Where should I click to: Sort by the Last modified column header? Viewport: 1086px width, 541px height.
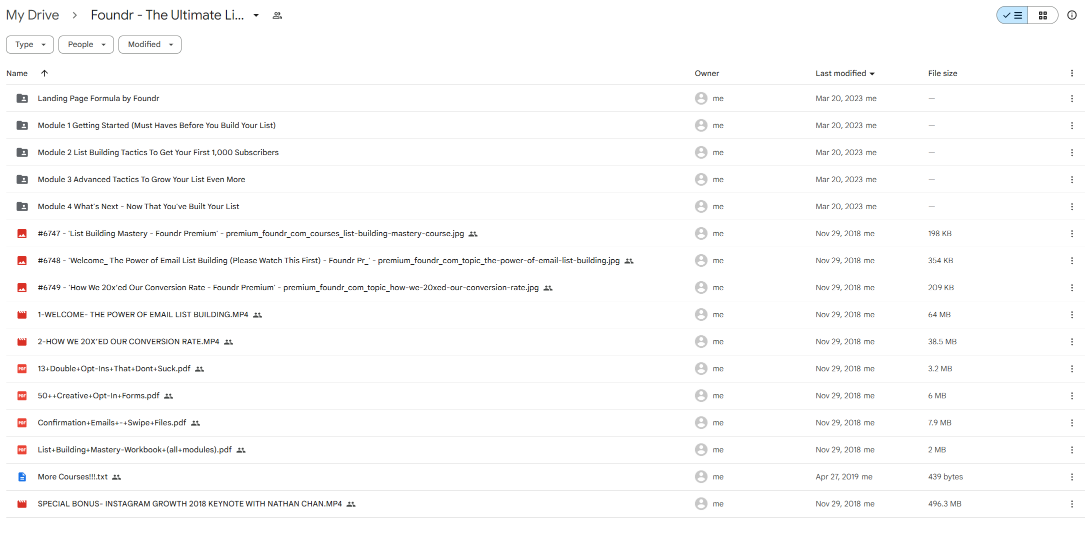(x=840, y=73)
